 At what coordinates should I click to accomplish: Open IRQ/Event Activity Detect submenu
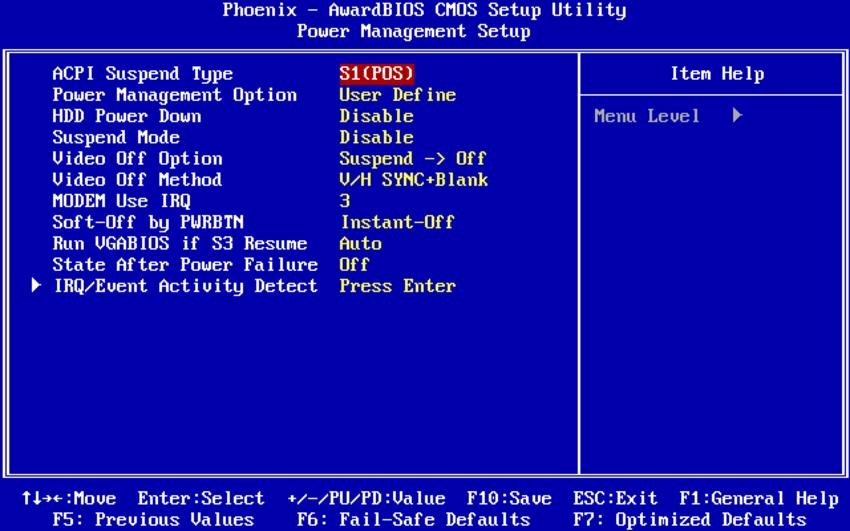(185, 286)
